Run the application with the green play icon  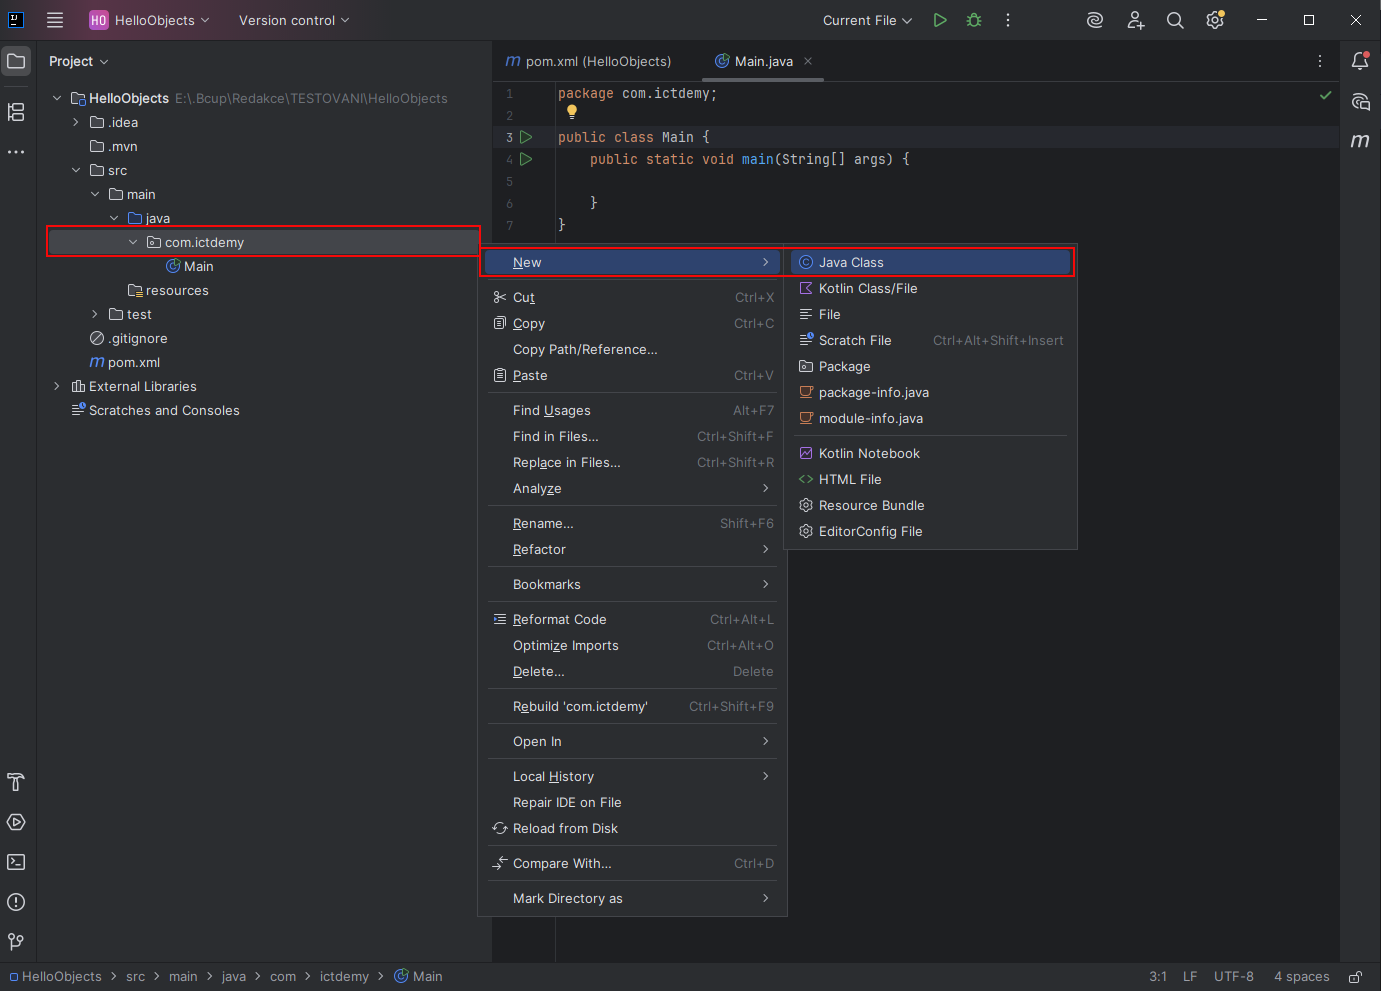point(939,19)
